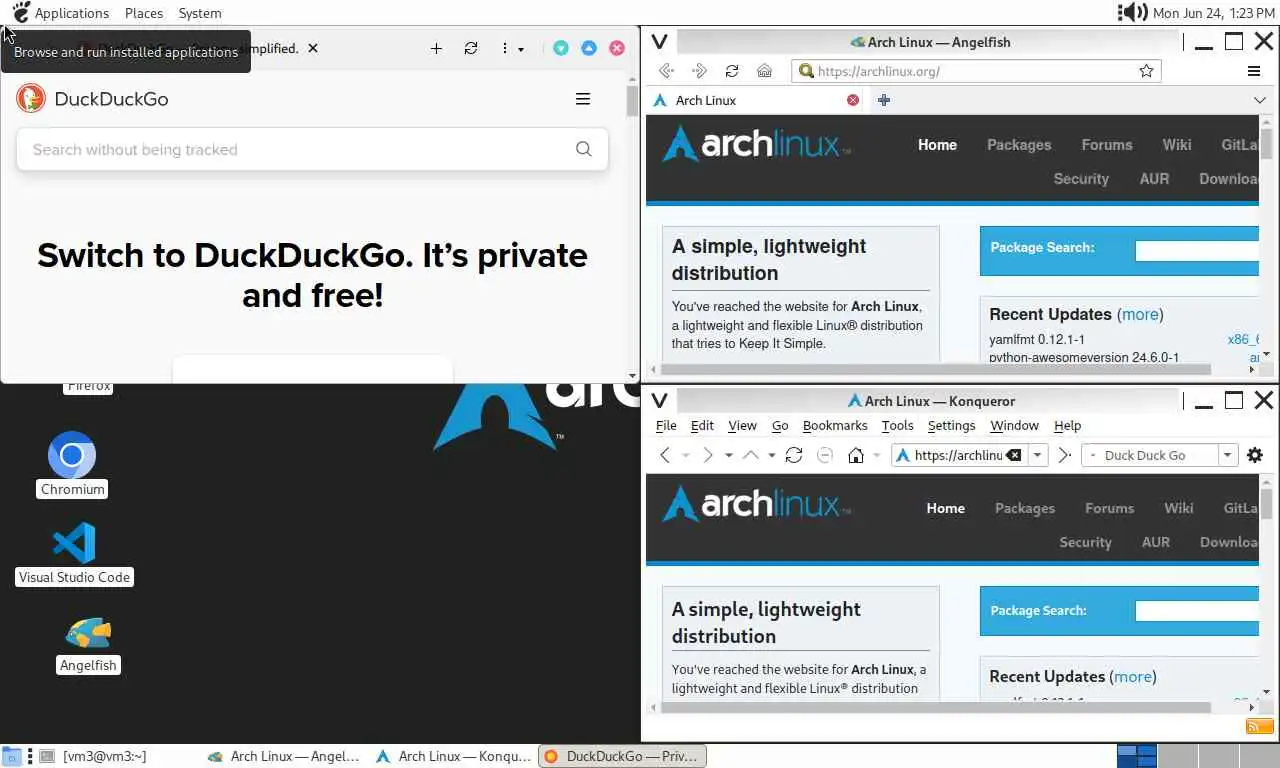1280x768 pixels.
Task: Open the Settings menu in Konqueror
Action: 951,425
